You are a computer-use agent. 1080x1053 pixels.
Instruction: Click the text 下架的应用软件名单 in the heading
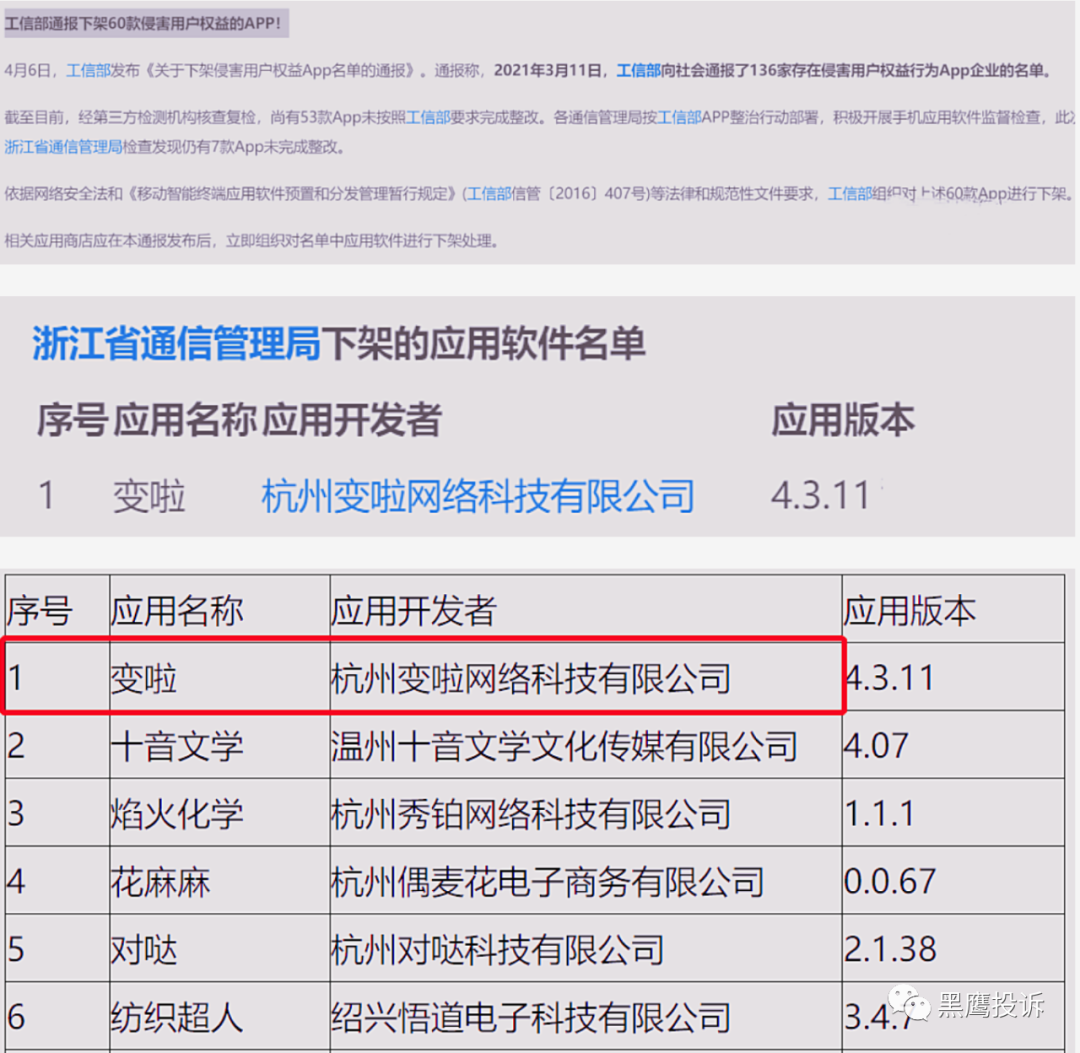click(x=484, y=343)
